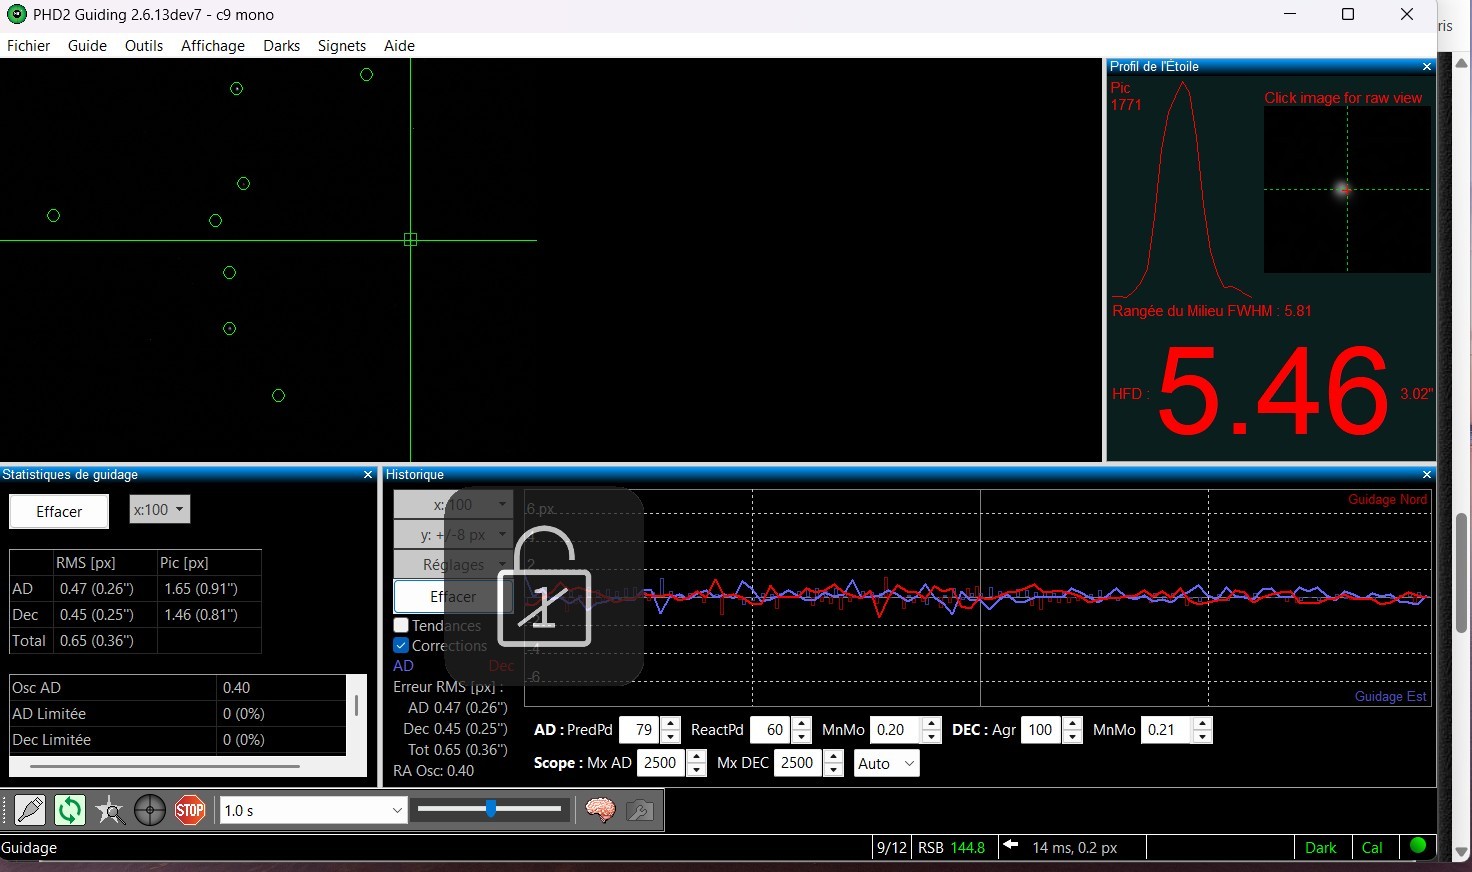
Task: Click the DEC MnMo field showing 0.21
Action: (1167, 730)
